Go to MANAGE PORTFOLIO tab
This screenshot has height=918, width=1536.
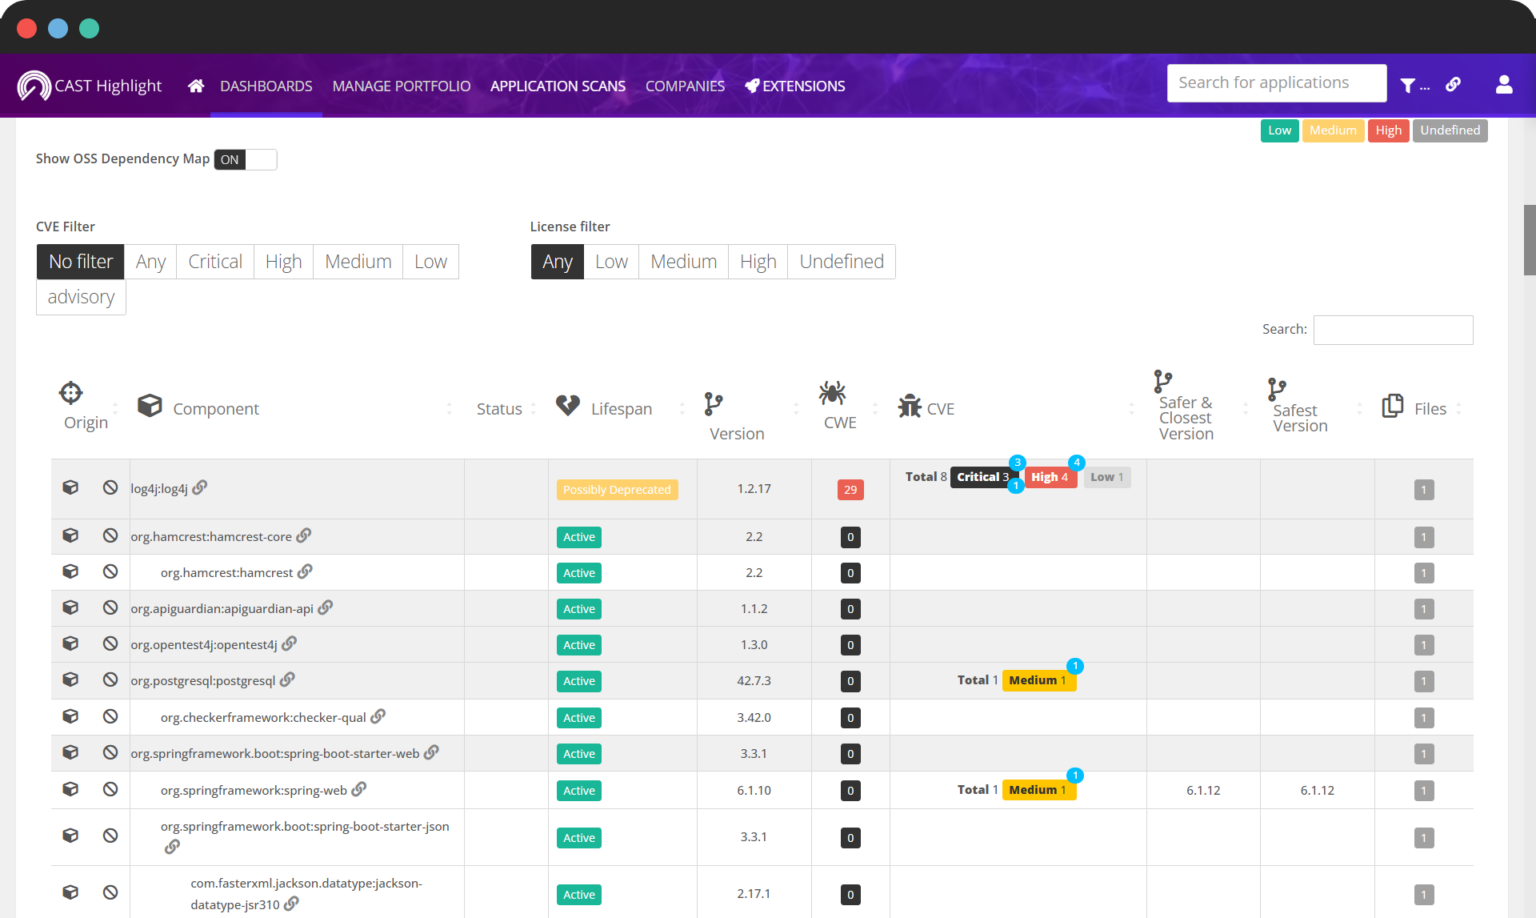(401, 86)
